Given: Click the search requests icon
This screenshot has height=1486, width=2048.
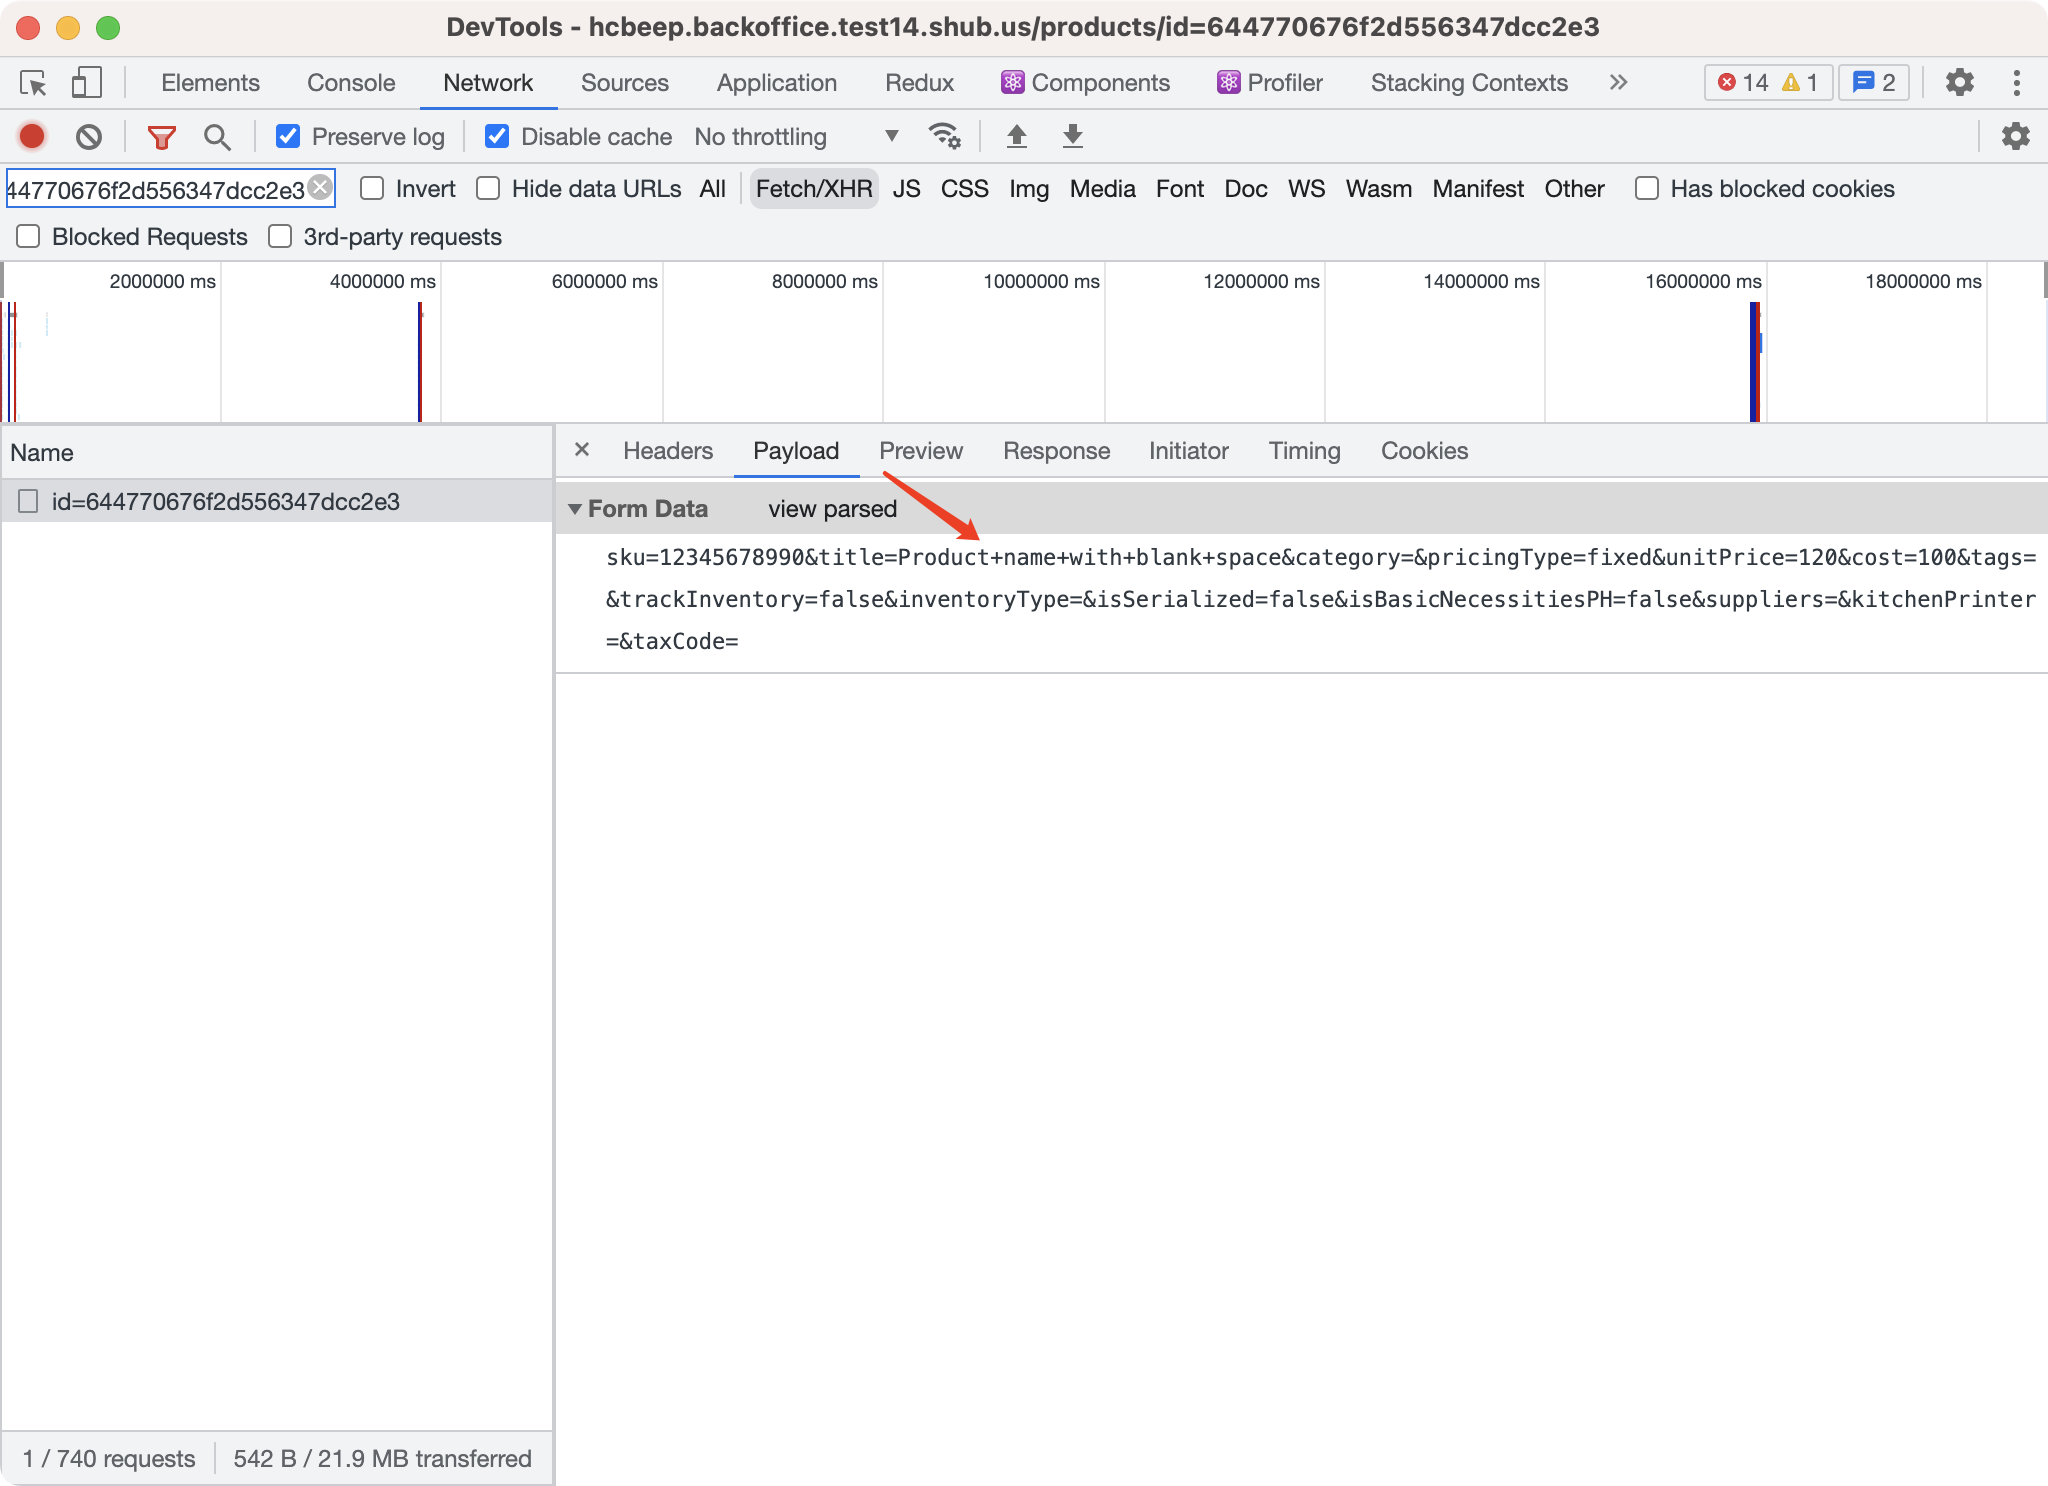Looking at the screenshot, I should tap(217, 136).
